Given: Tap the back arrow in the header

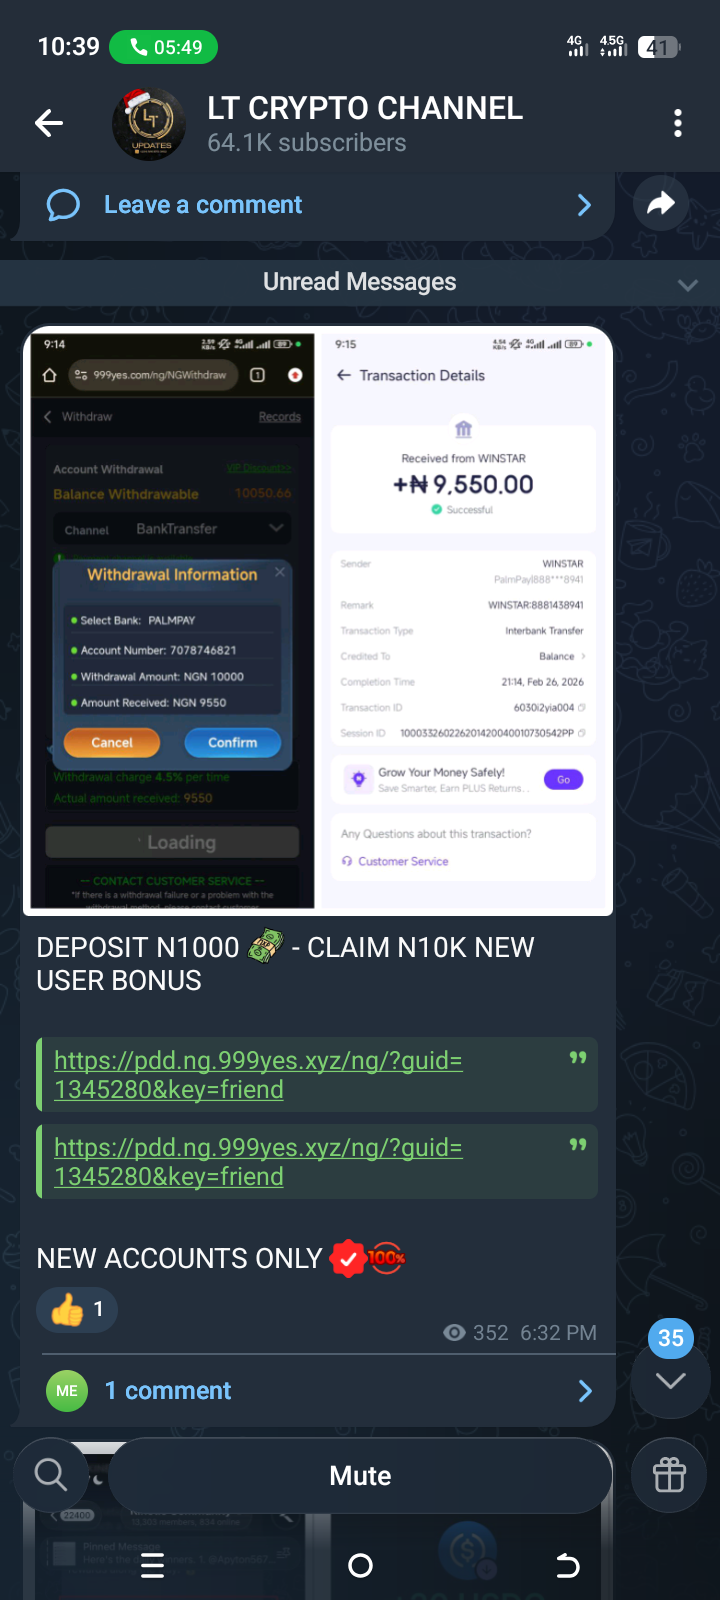Looking at the screenshot, I should 48,123.
